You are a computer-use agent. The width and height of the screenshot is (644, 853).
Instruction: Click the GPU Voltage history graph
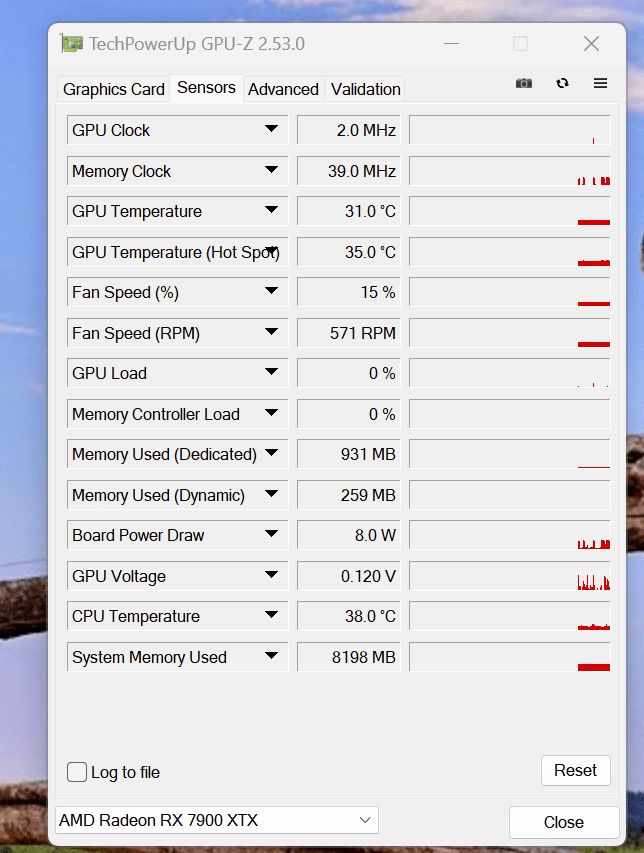(510, 576)
